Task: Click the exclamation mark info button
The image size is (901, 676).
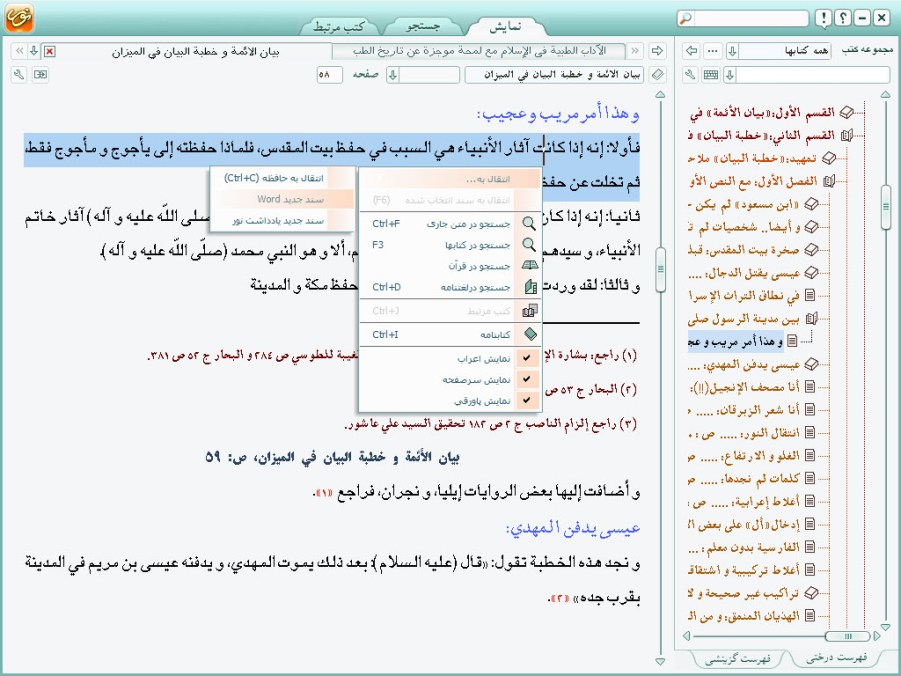Action: (x=823, y=18)
